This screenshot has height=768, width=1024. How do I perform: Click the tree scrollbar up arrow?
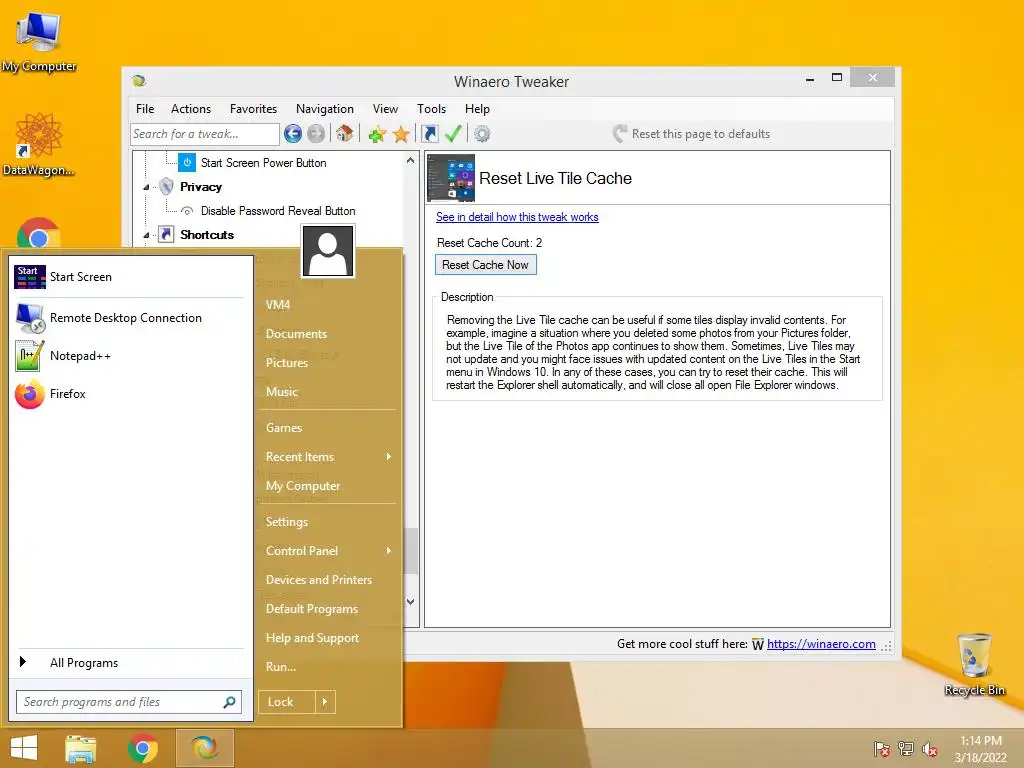pos(410,160)
